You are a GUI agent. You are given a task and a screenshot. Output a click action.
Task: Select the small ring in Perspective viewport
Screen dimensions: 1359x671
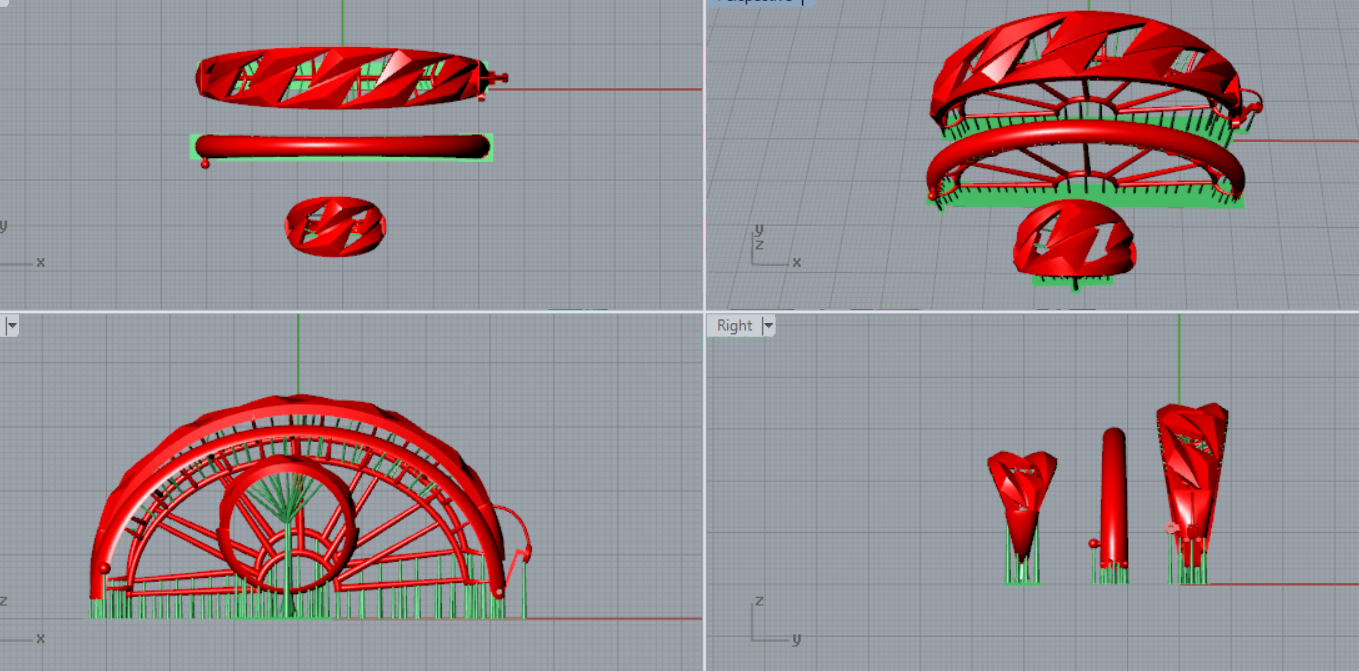1074,238
